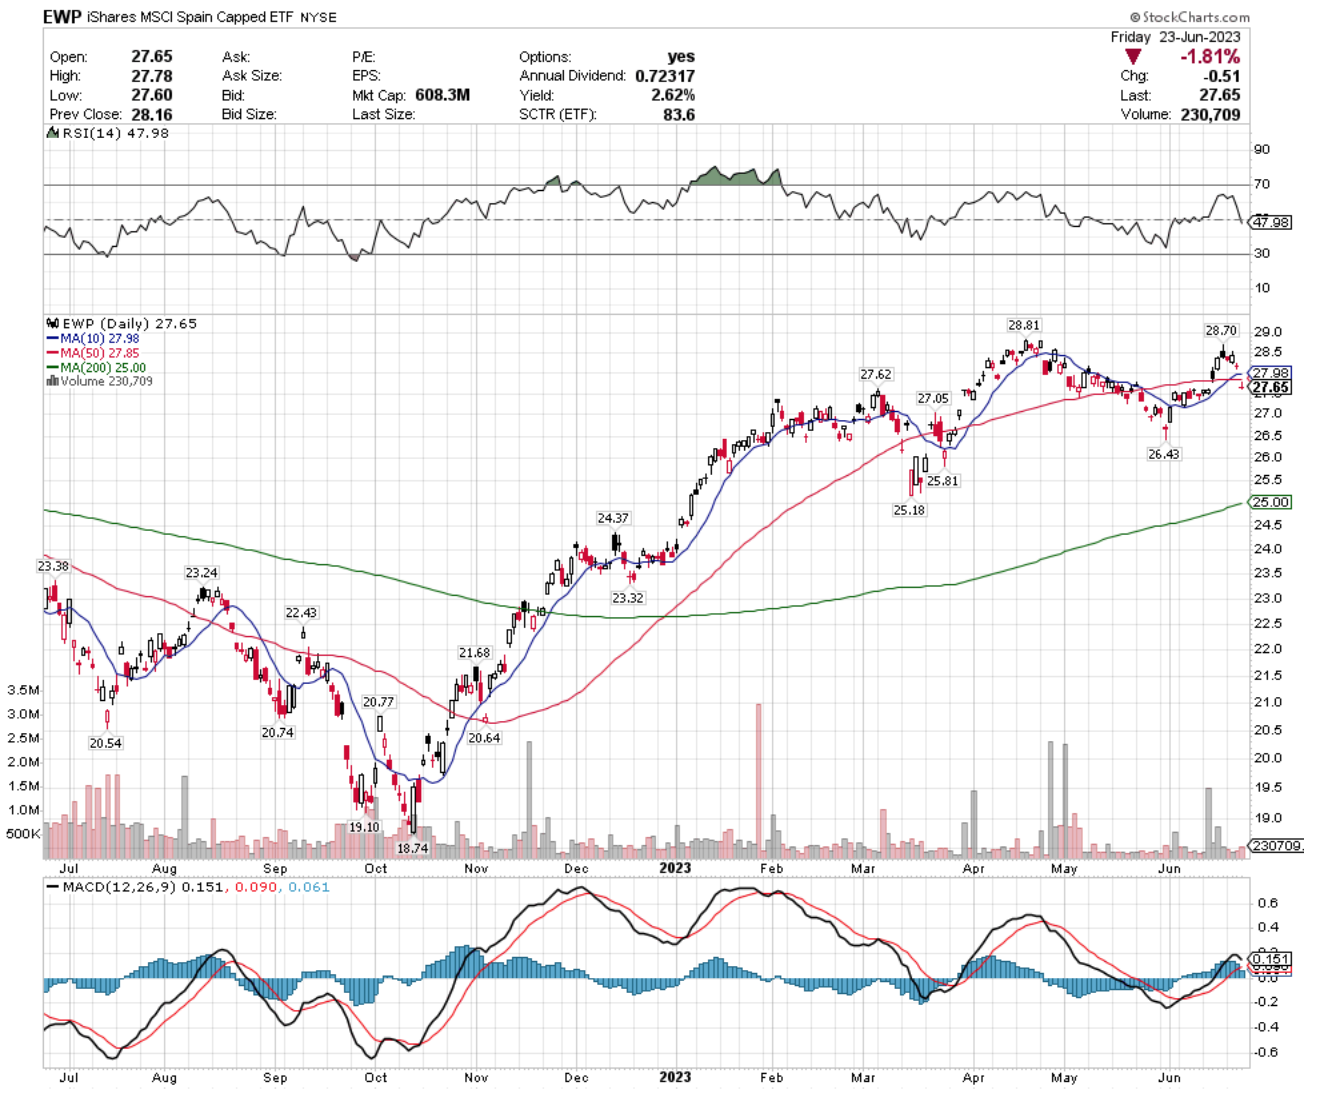Click the Prev Close value 28.16
This screenshot has height=1094, width=1318.
pyautogui.click(x=151, y=114)
